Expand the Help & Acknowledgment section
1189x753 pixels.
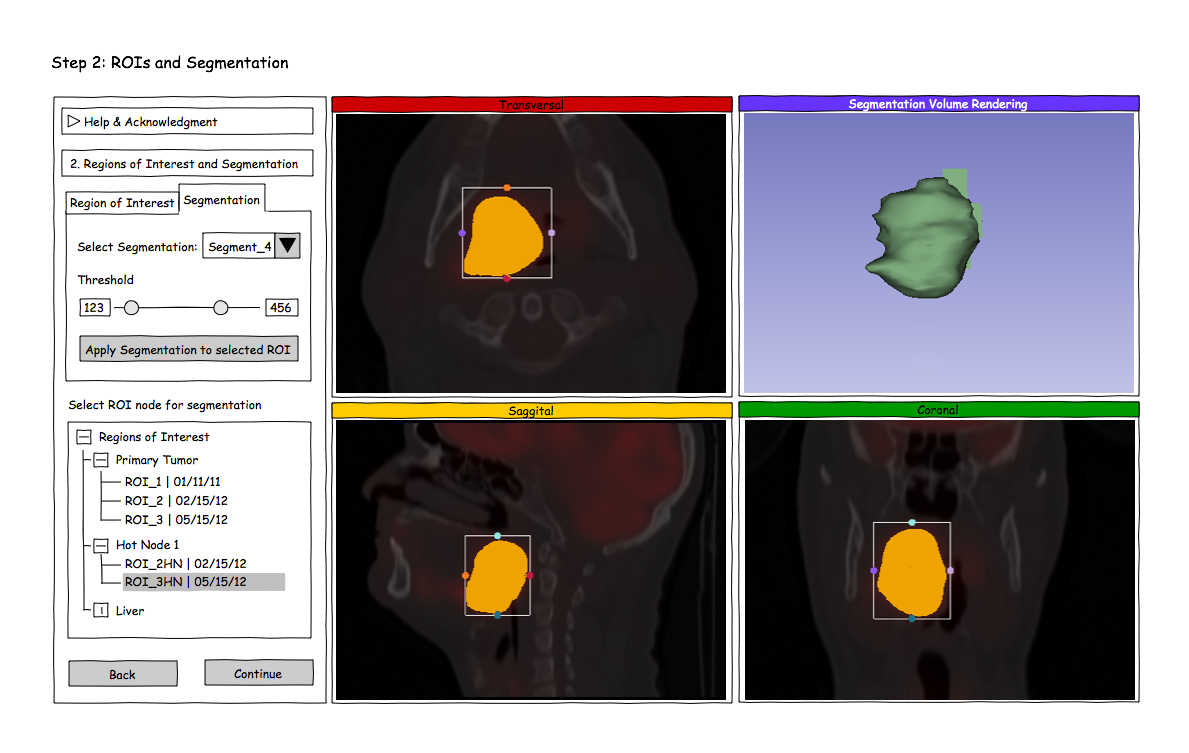[x=73, y=121]
